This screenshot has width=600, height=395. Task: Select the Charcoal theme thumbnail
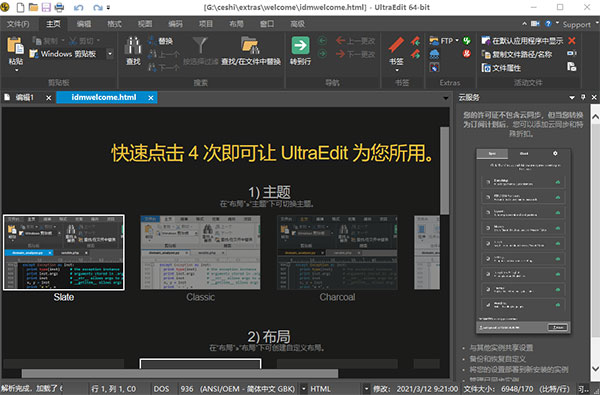[x=338, y=253]
